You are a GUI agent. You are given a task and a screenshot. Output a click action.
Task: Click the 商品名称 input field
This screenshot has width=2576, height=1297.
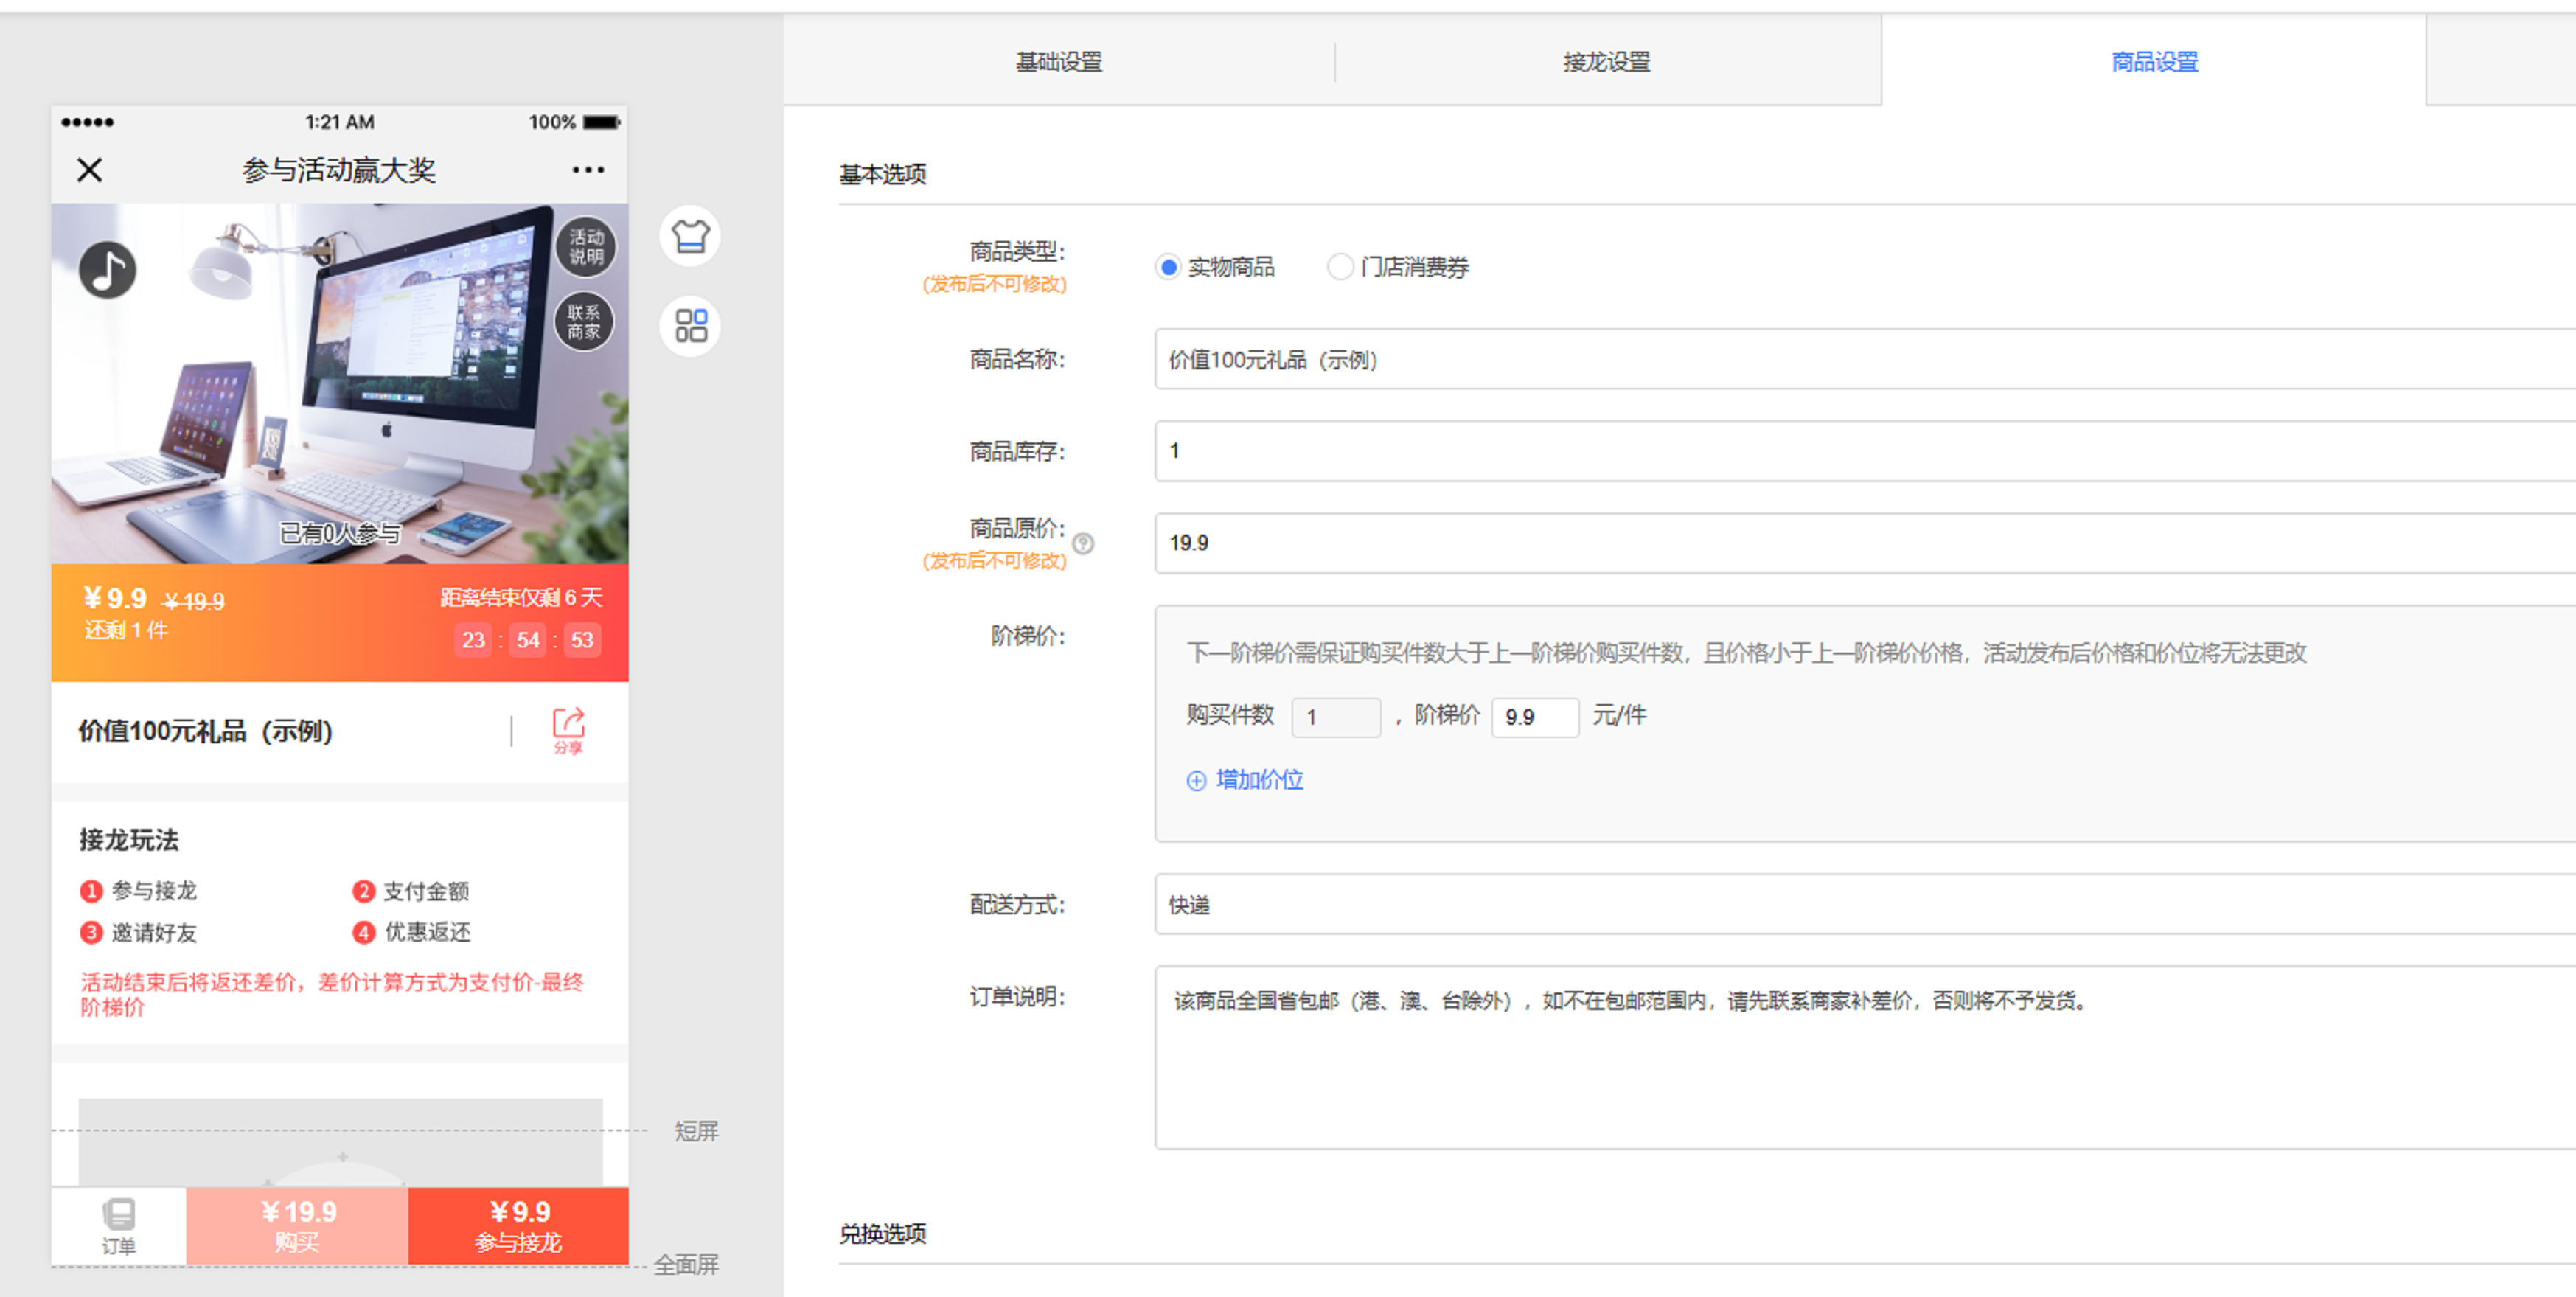1860,359
